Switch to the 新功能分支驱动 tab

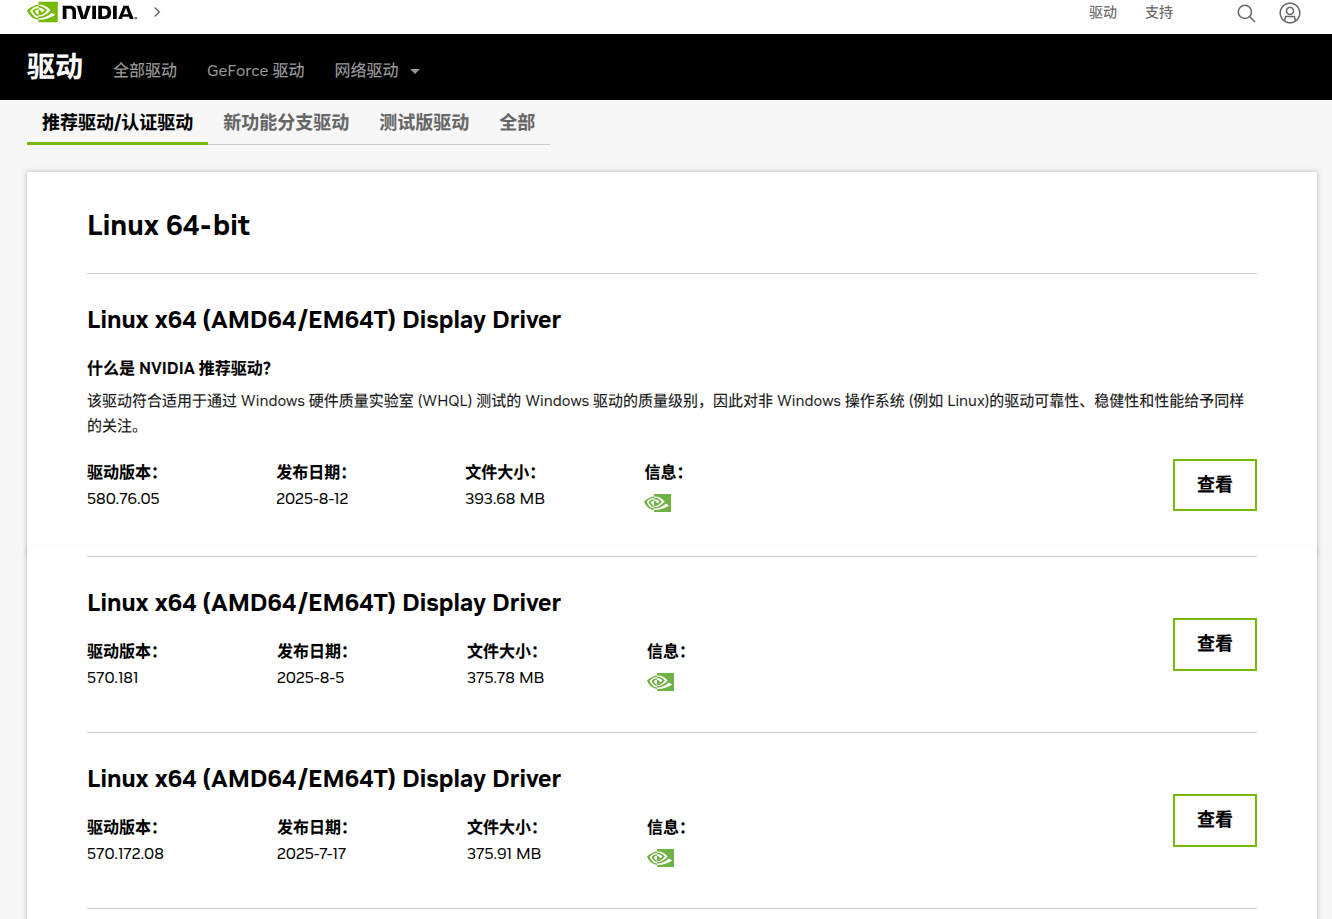click(x=286, y=122)
